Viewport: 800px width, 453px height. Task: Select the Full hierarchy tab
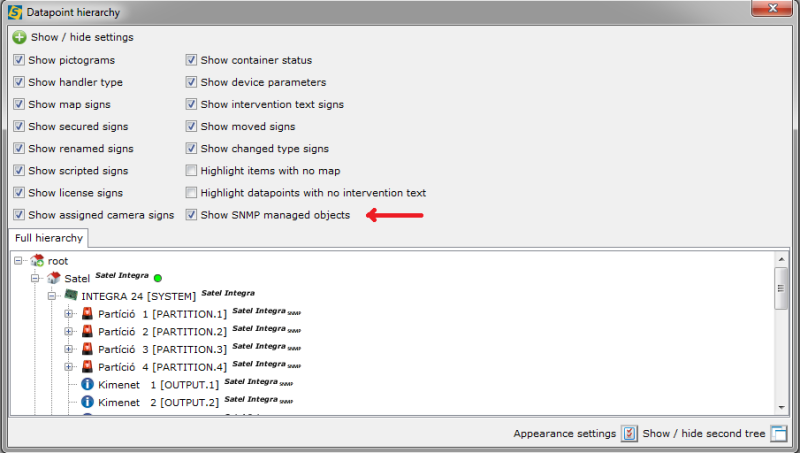[48, 238]
